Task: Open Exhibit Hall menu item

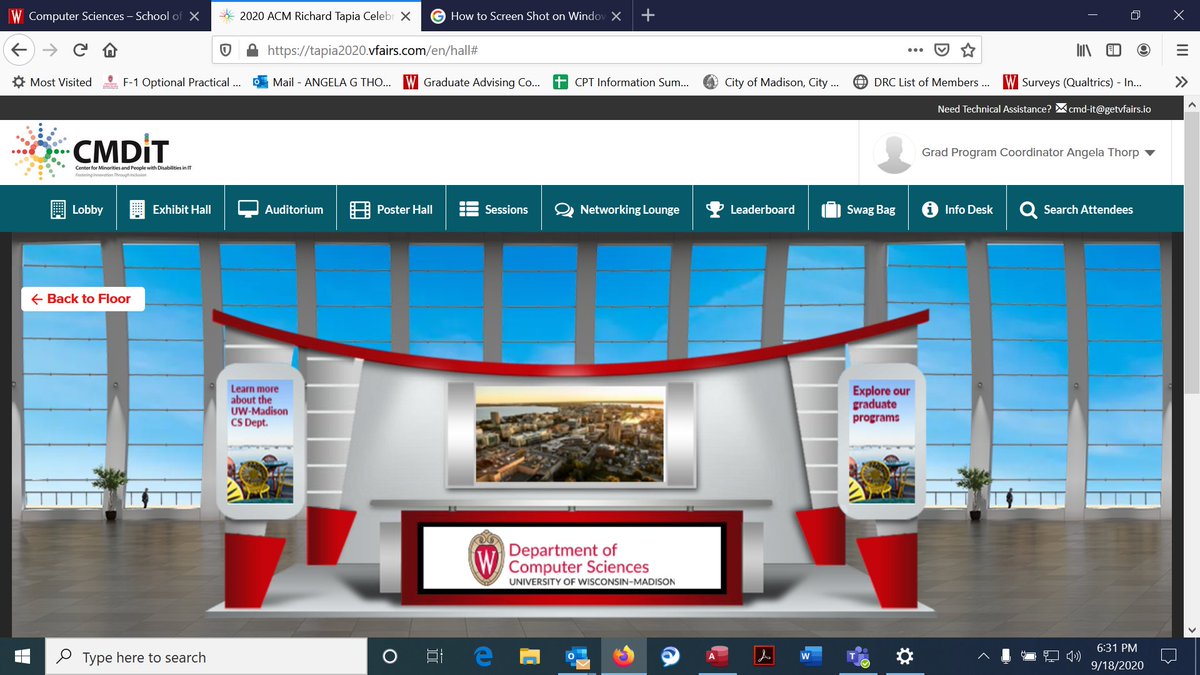Action: (x=171, y=209)
